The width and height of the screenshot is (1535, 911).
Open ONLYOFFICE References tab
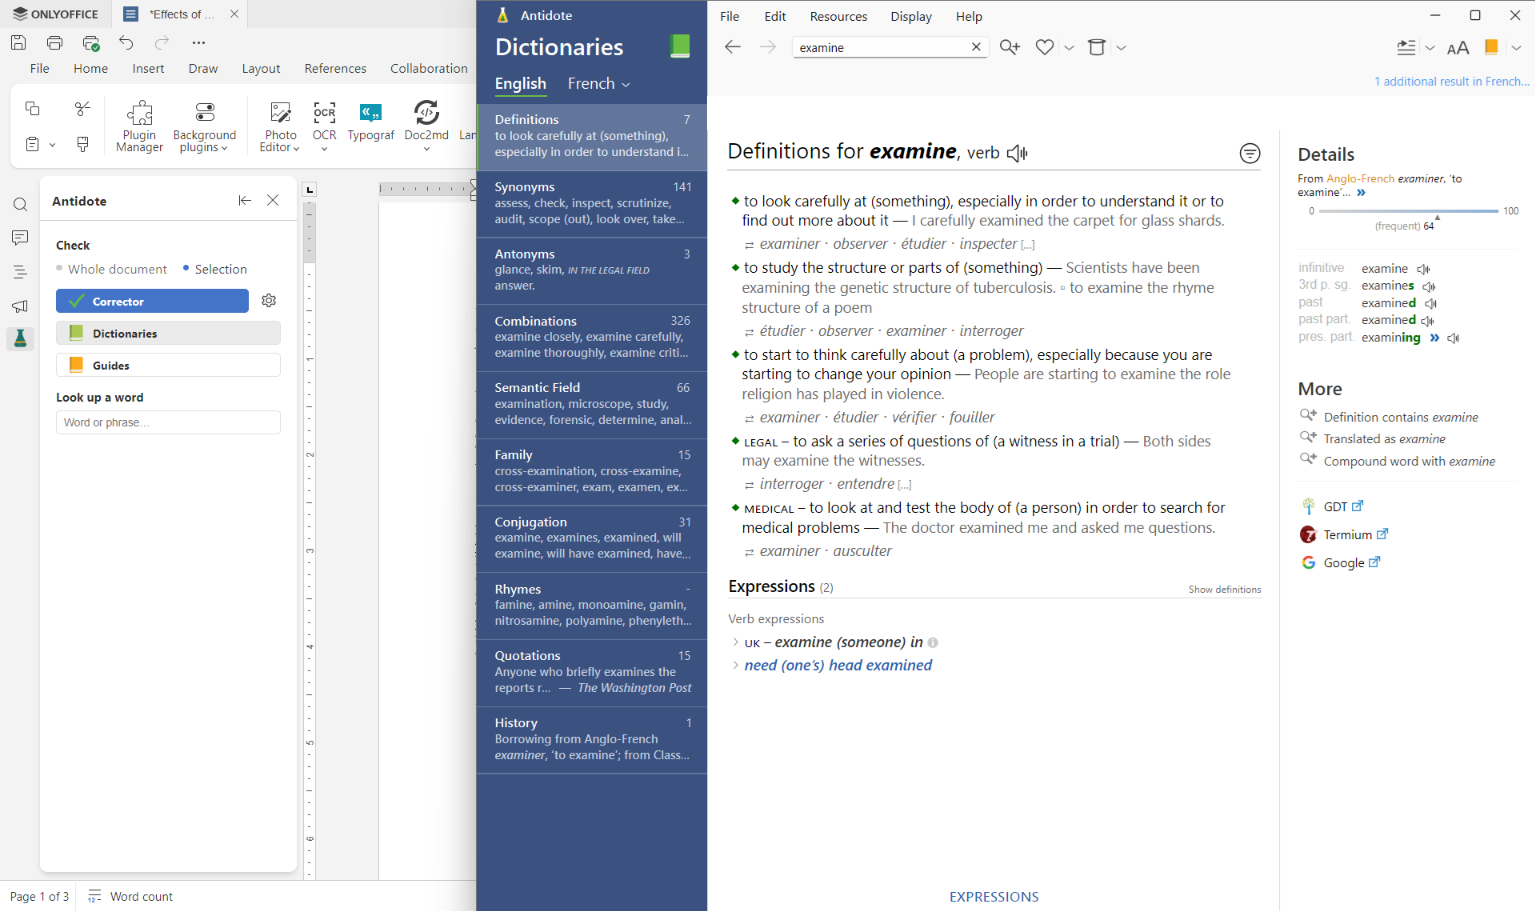pos(335,69)
